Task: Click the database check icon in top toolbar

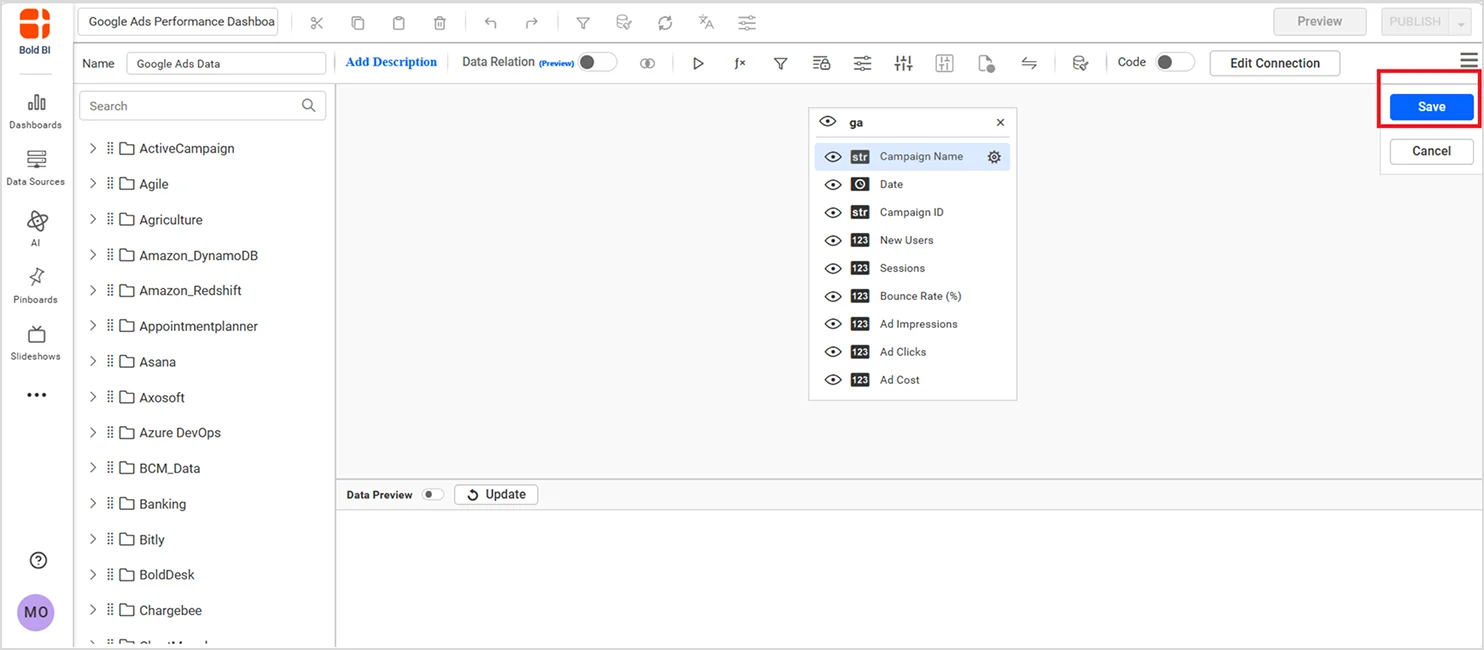Action: tap(624, 22)
